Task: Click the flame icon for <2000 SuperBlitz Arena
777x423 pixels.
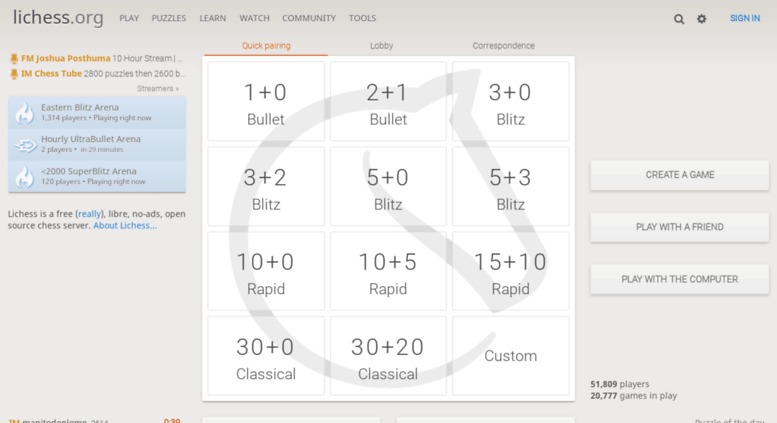Action: click(24, 176)
